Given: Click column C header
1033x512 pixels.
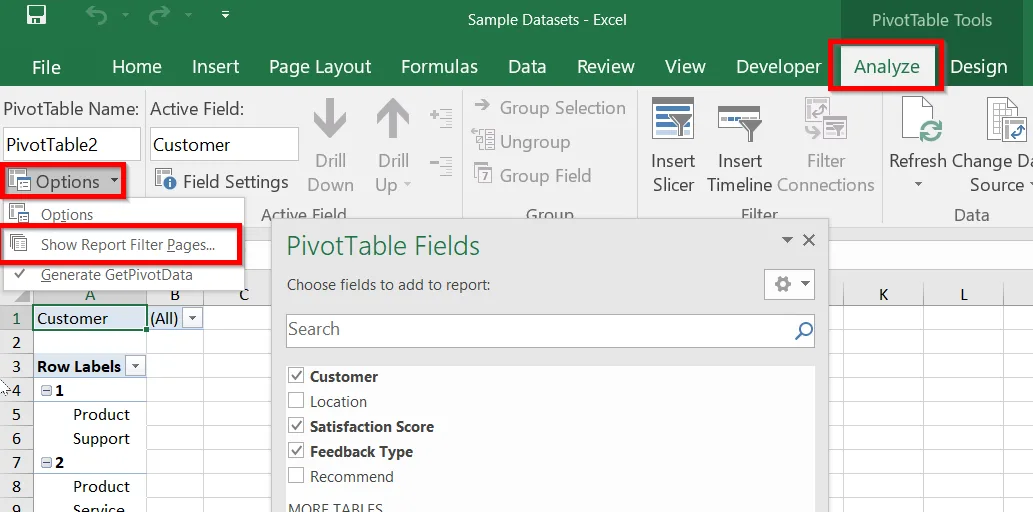Looking at the screenshot, I should coord(244,295).
